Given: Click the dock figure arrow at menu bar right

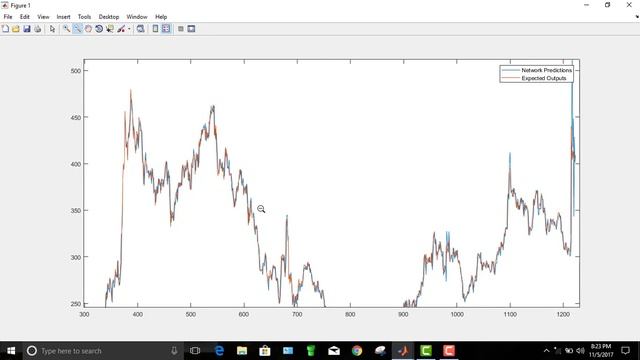Looking at the screenshot, I should tap(637, 17).
